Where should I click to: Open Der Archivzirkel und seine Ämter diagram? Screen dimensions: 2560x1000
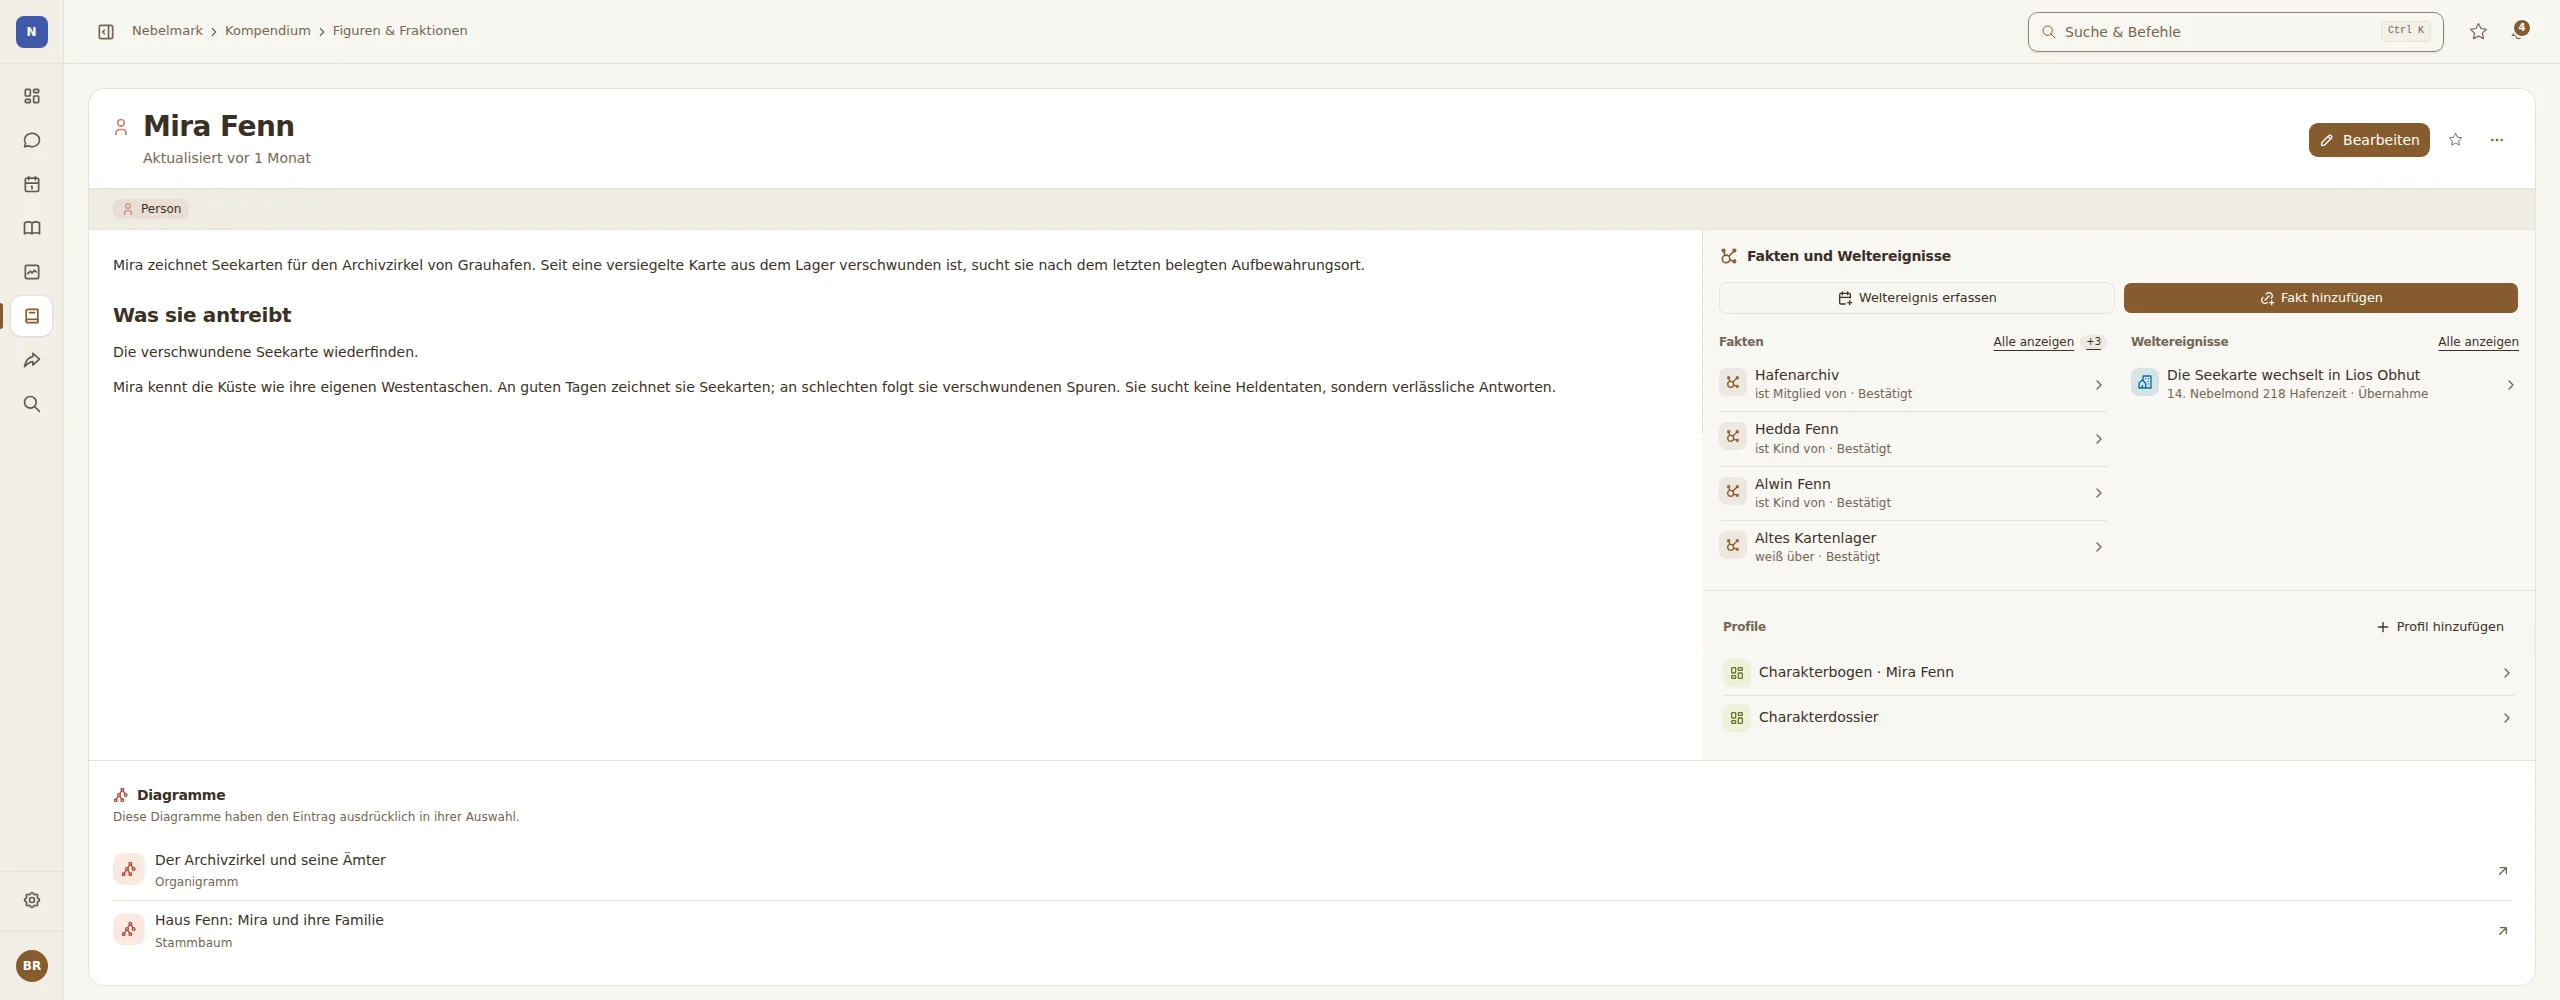[1312, 870]
